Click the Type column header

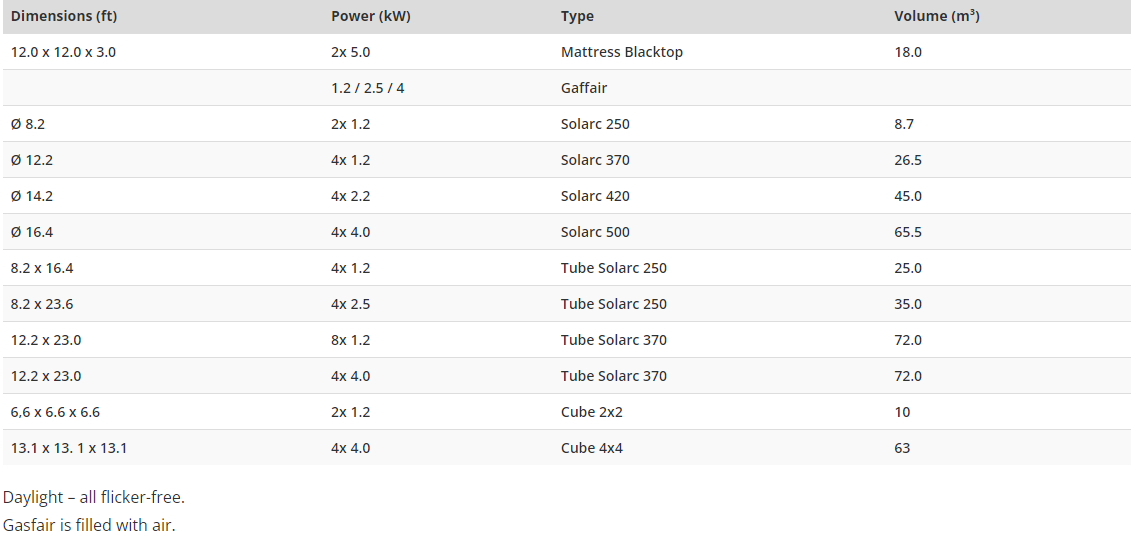point(577,16)
